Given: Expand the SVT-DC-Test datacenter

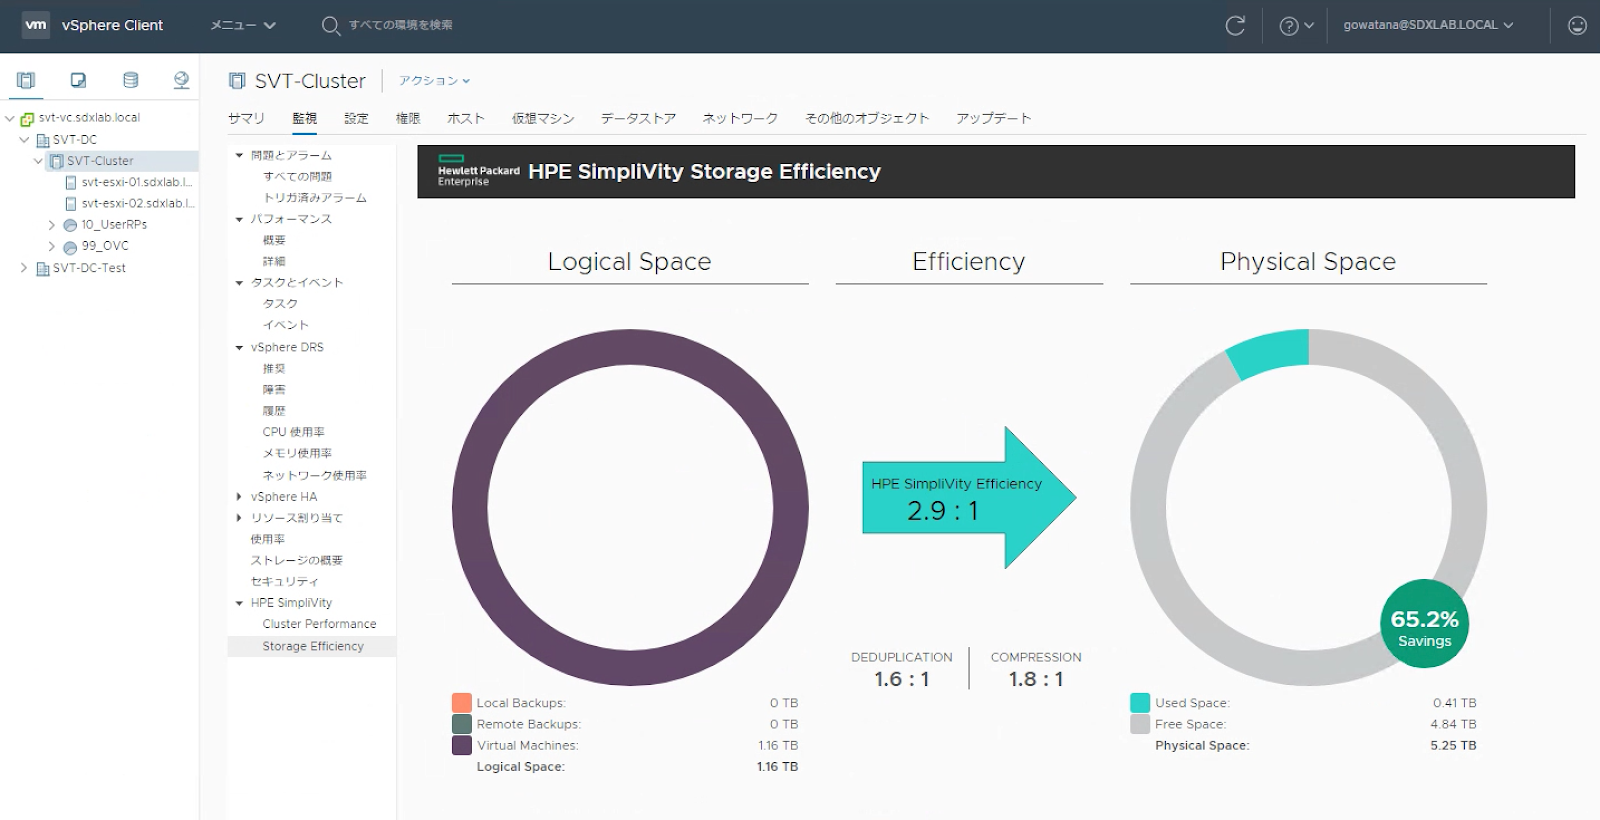Looking at the screenshot, I should click(x=24, y=268).
